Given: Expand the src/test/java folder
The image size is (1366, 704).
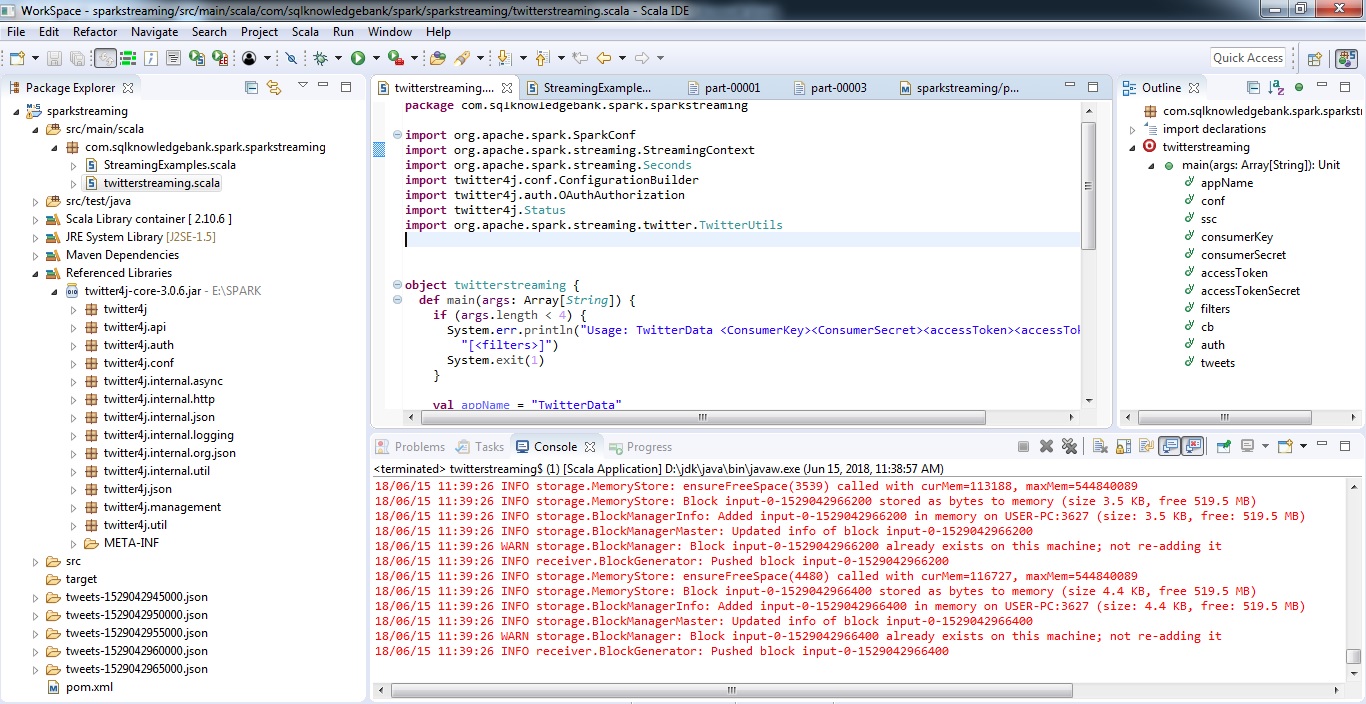Looking at the screenshot, I should point(36,201).
